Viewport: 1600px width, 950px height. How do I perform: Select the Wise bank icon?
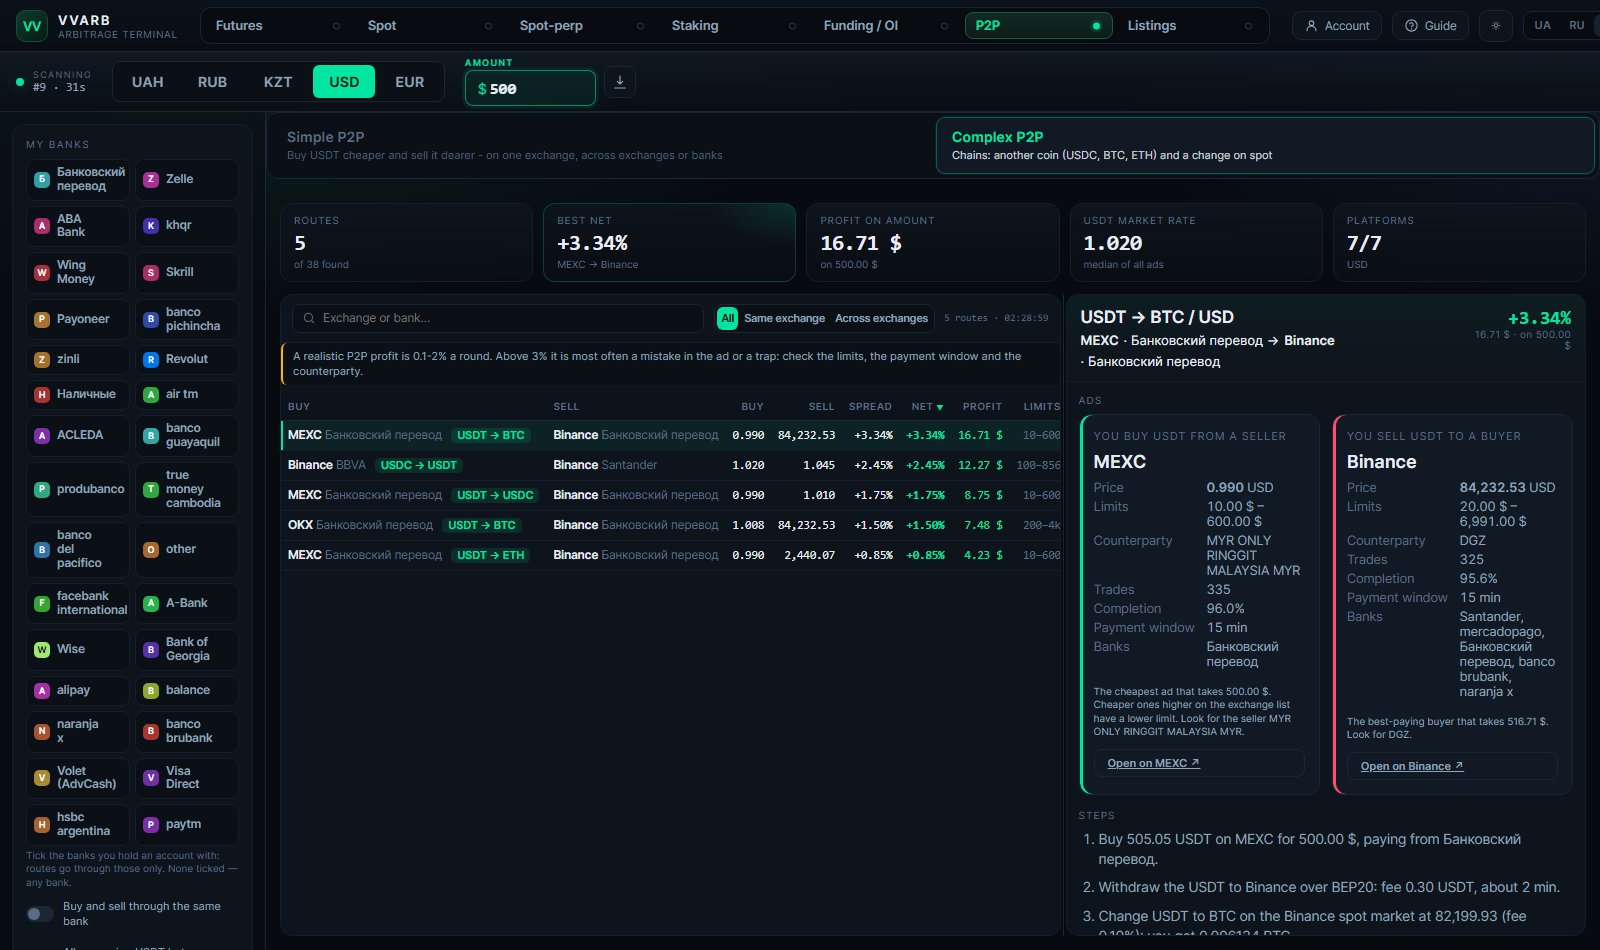point(42,650)
